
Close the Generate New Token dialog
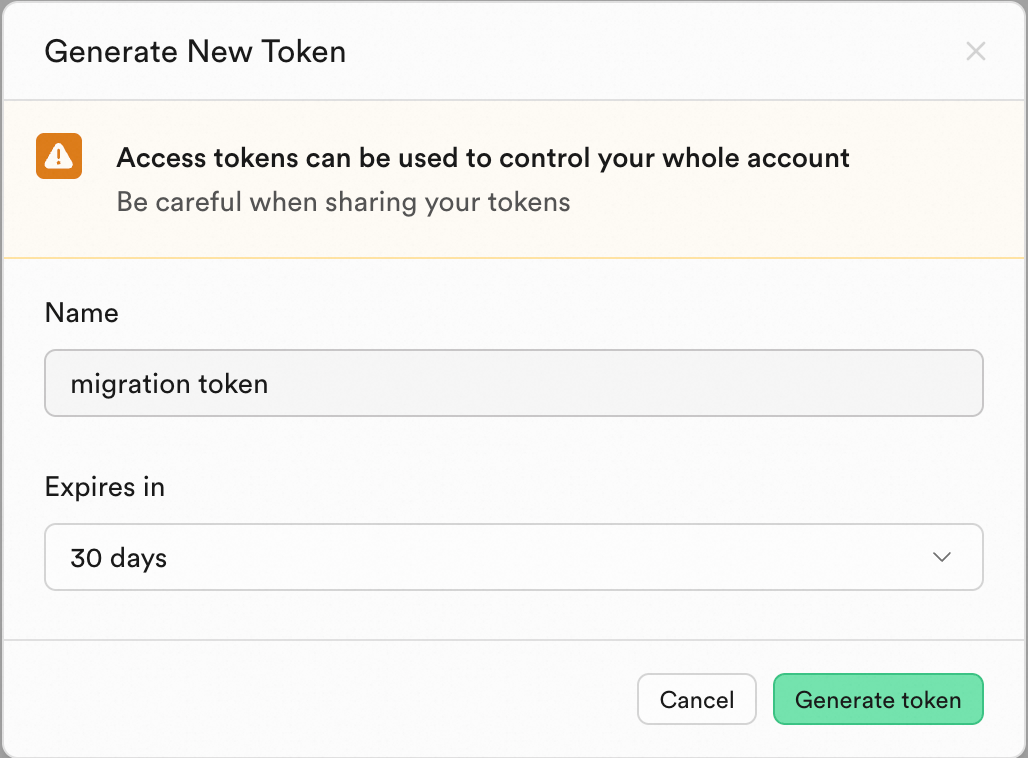pos(975,52)
